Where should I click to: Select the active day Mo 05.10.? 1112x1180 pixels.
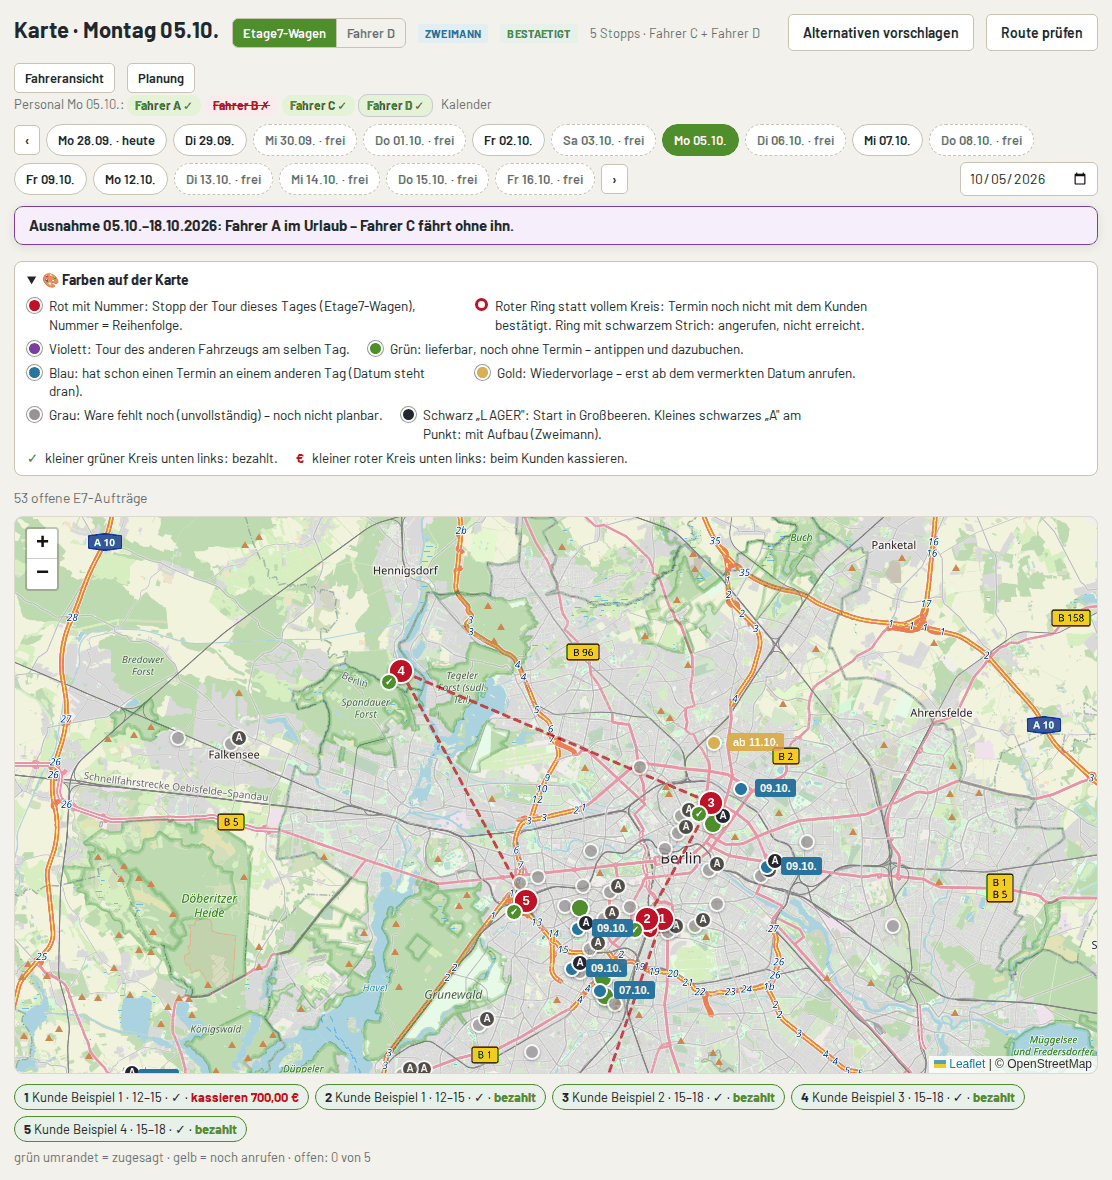[700, 141]
